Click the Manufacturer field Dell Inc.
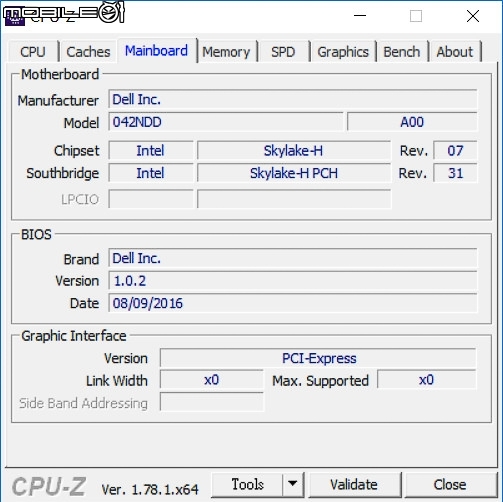503x502 pixels. point(293,99)
